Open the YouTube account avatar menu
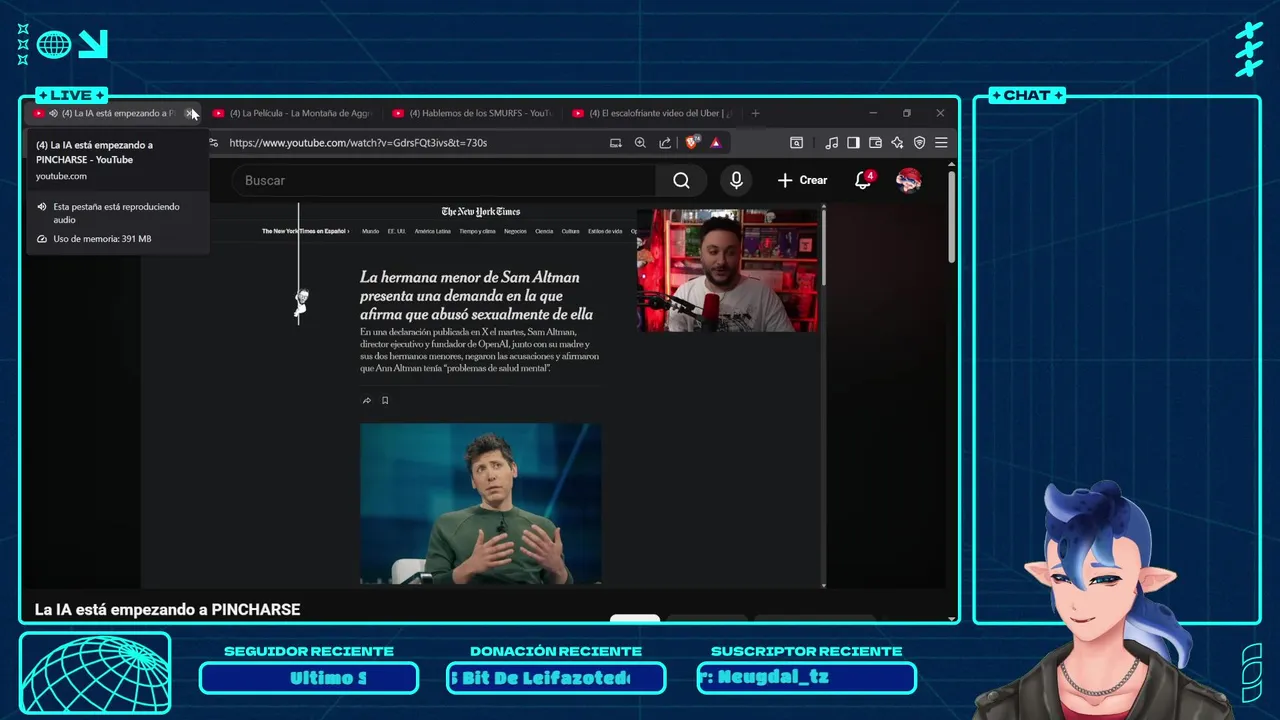 [x=909, y=180]
